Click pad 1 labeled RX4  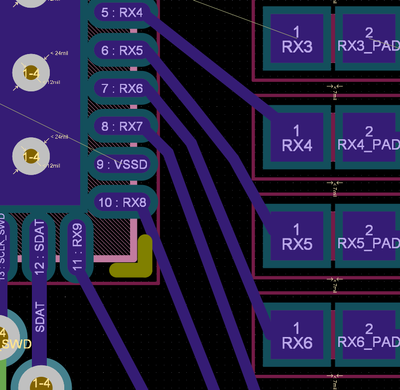(297, 137)
